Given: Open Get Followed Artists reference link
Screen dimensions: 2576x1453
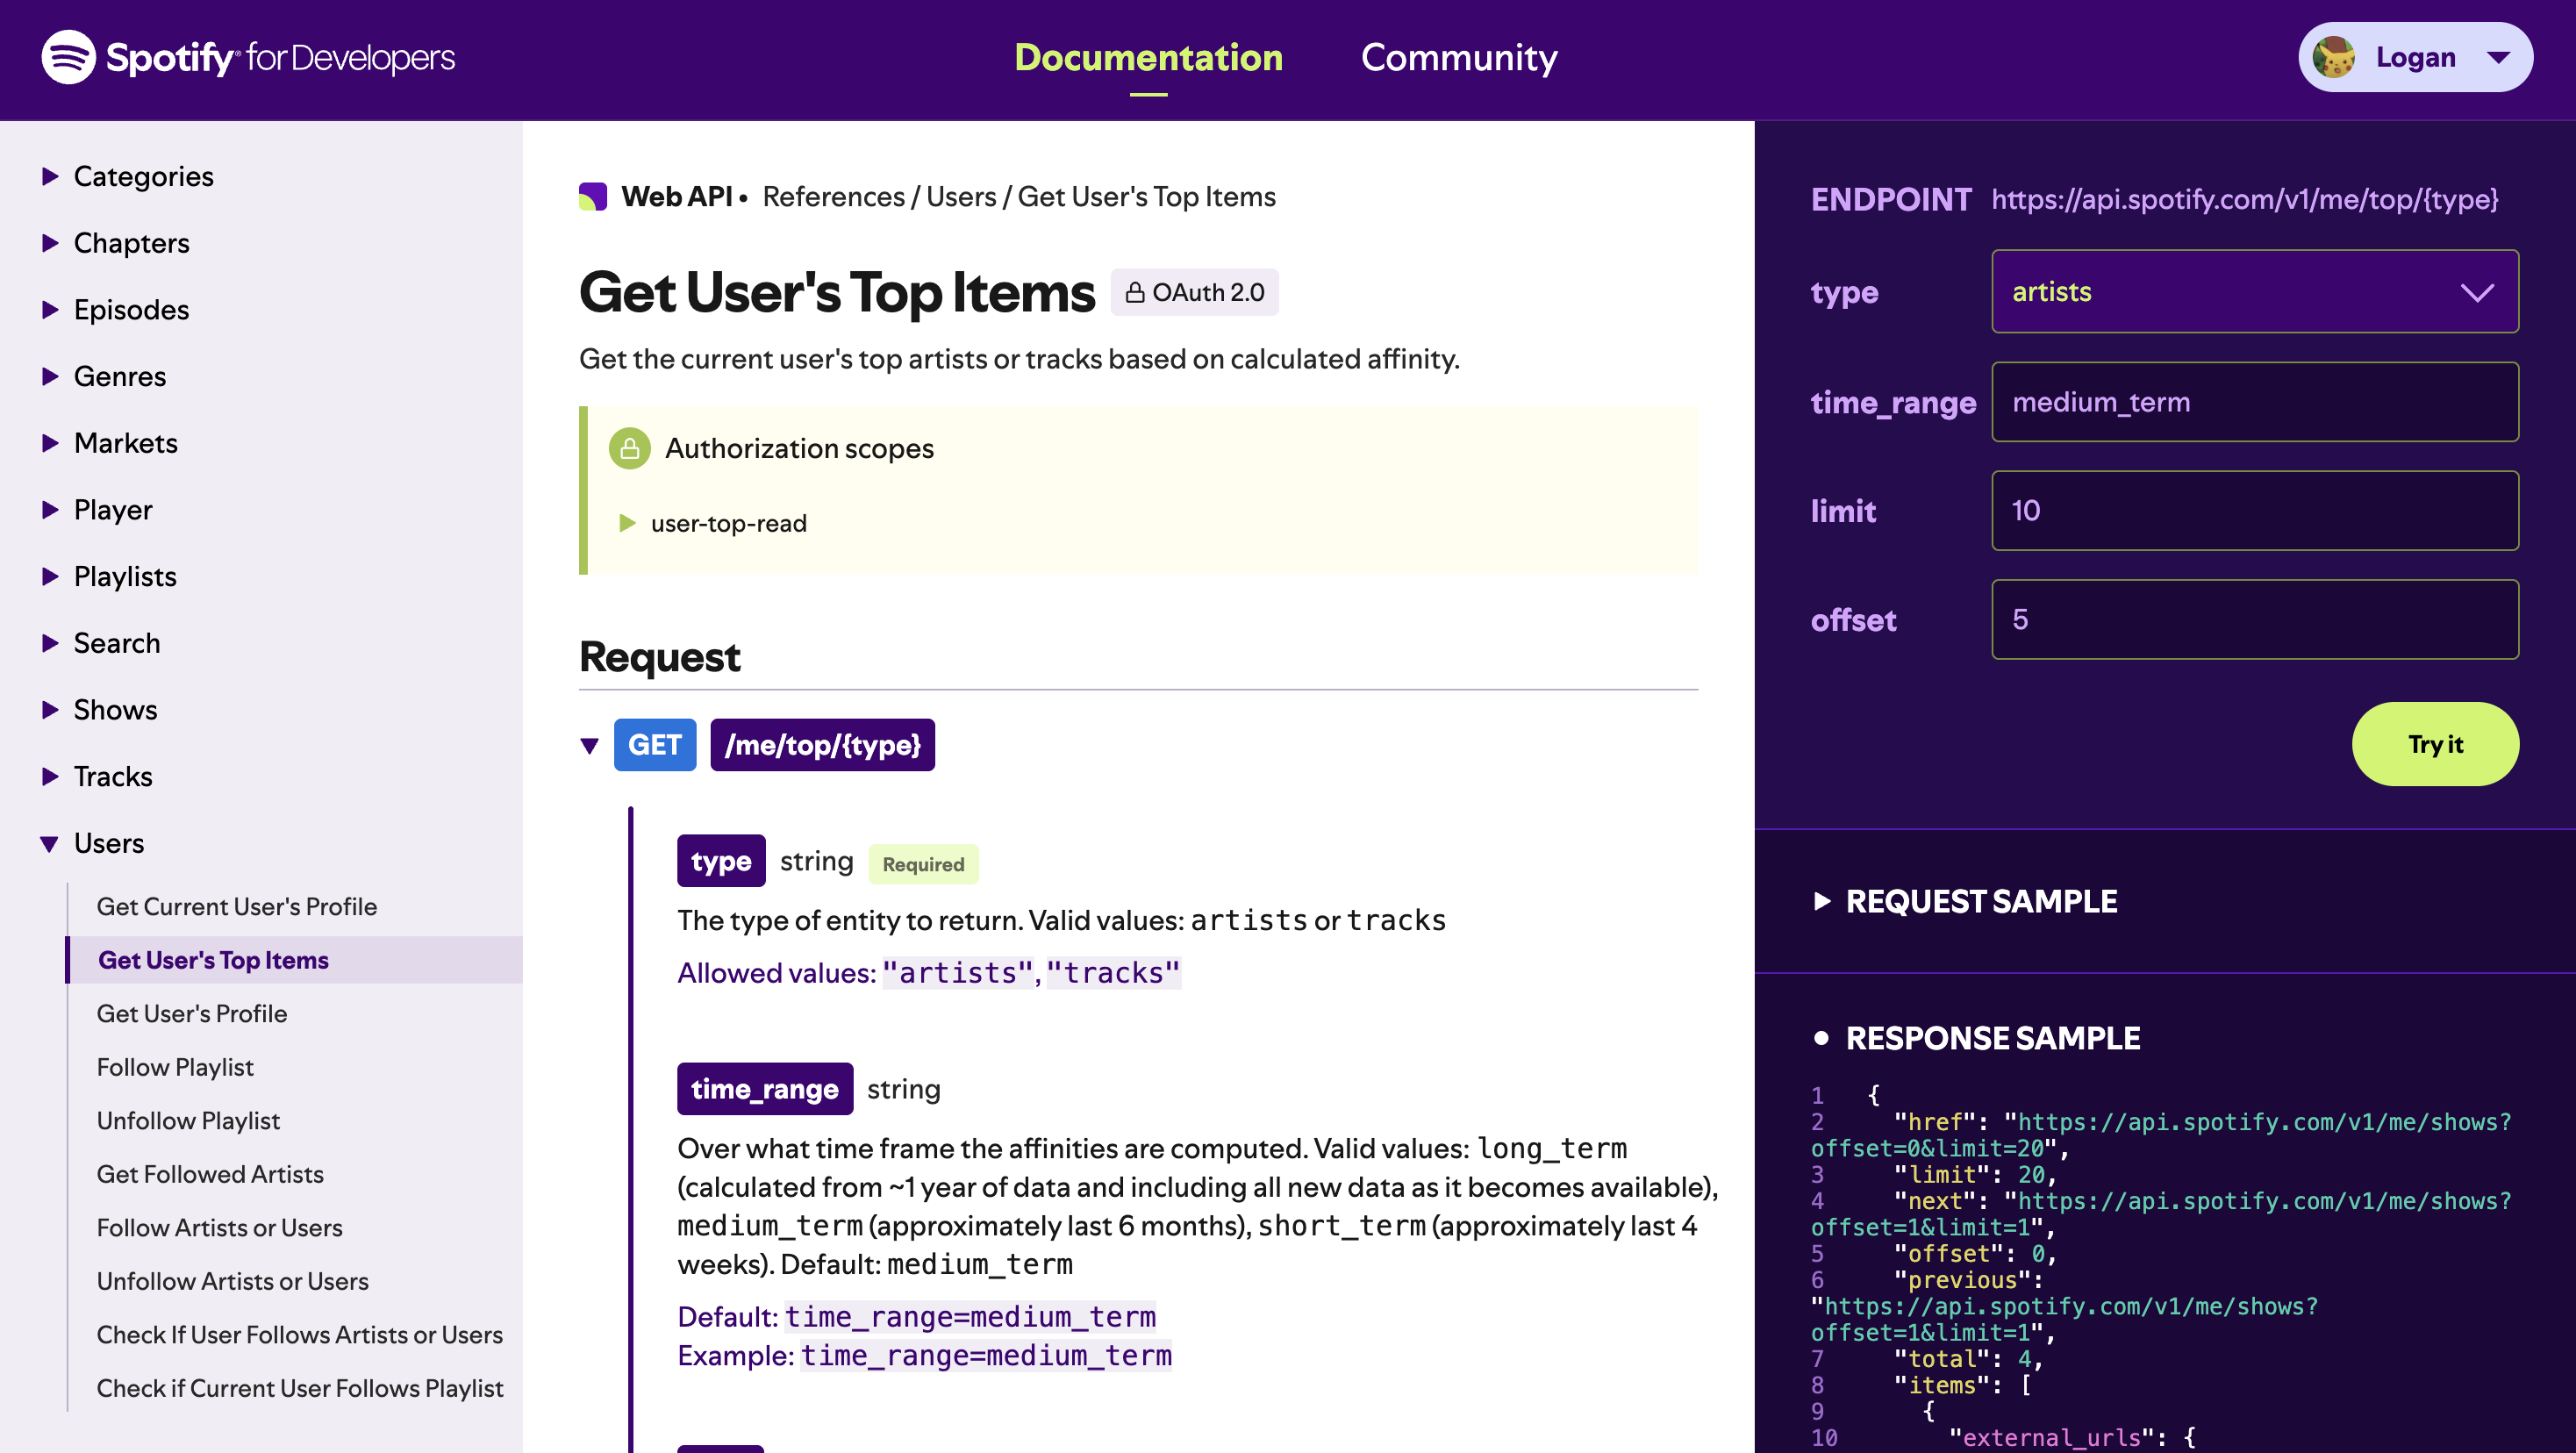Looking at the screenshot, I should click(x=210, y=1174).
